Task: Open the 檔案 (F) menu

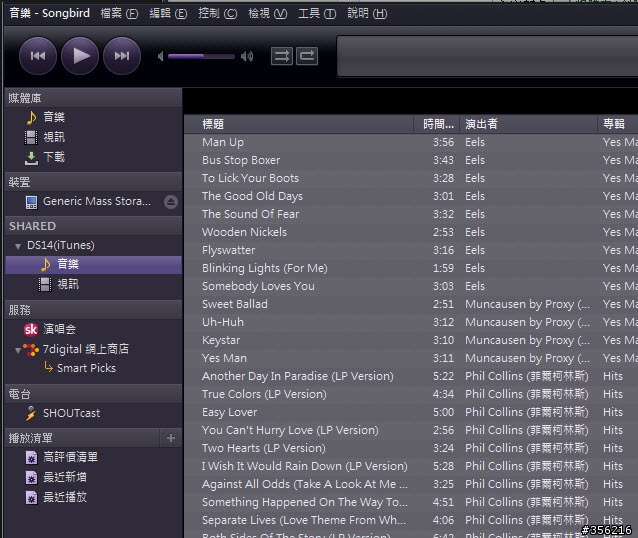Action: tap(119, 13)
